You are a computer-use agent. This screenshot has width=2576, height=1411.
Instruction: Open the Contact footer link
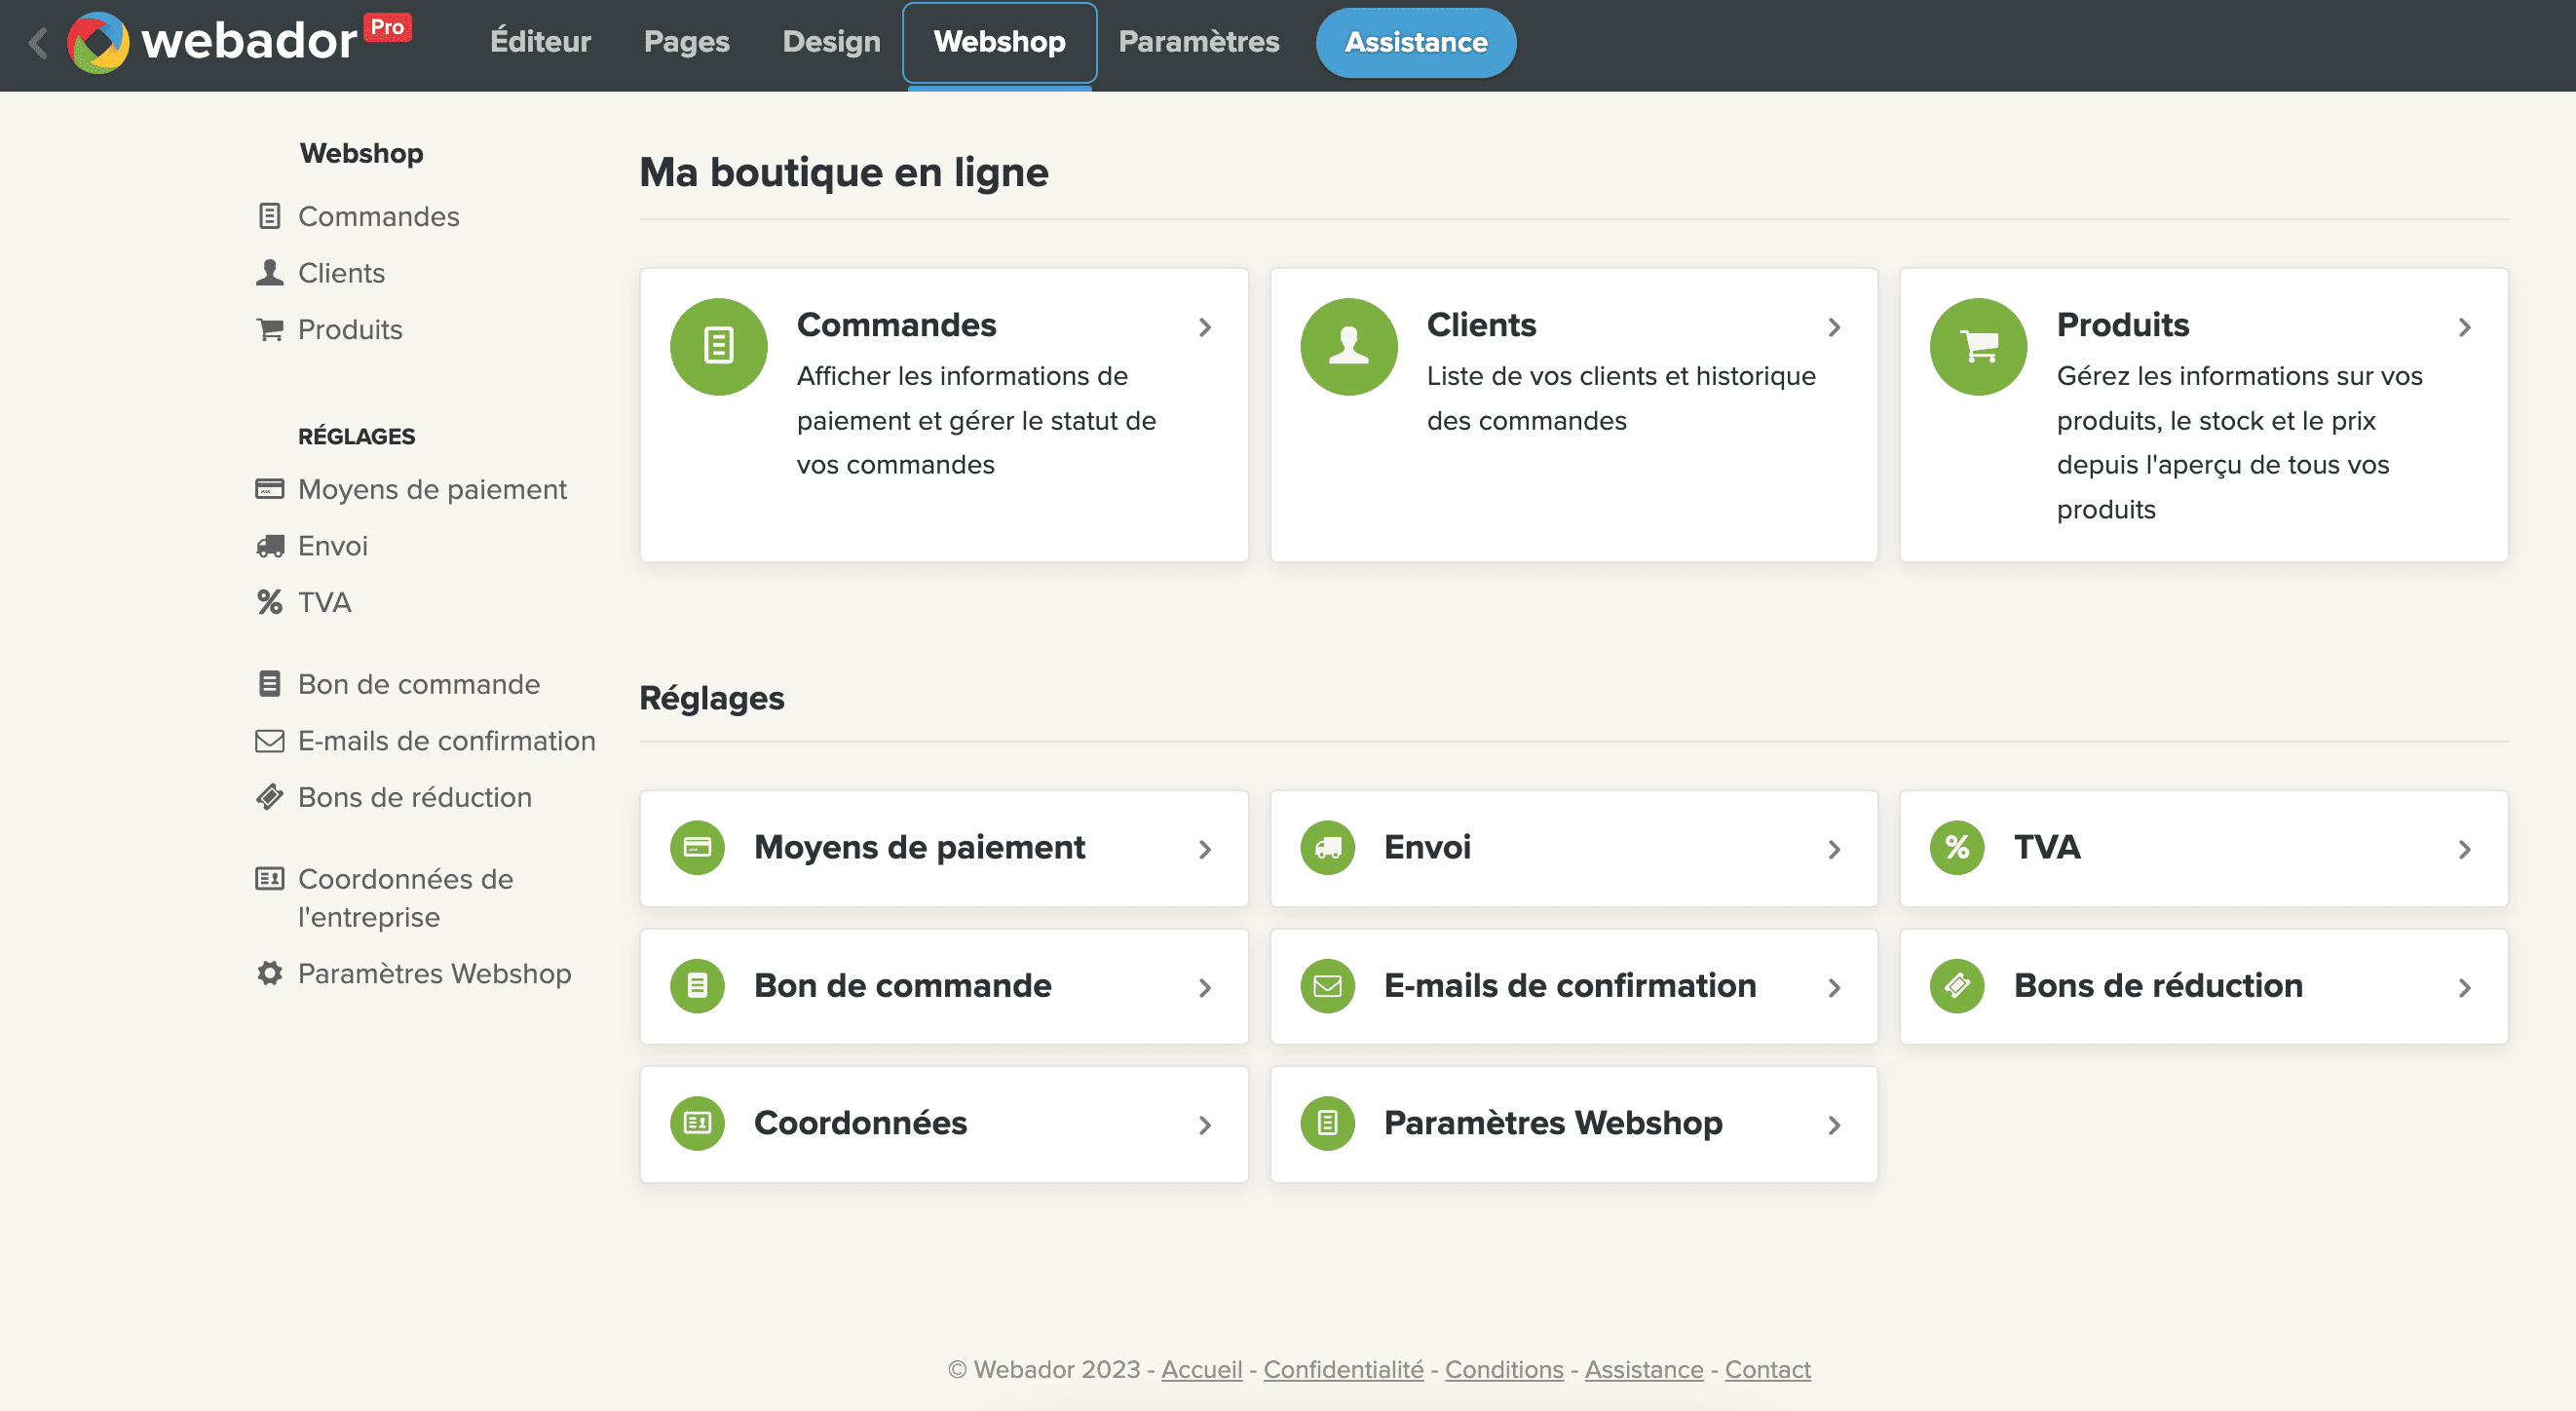(1767, 1369)
